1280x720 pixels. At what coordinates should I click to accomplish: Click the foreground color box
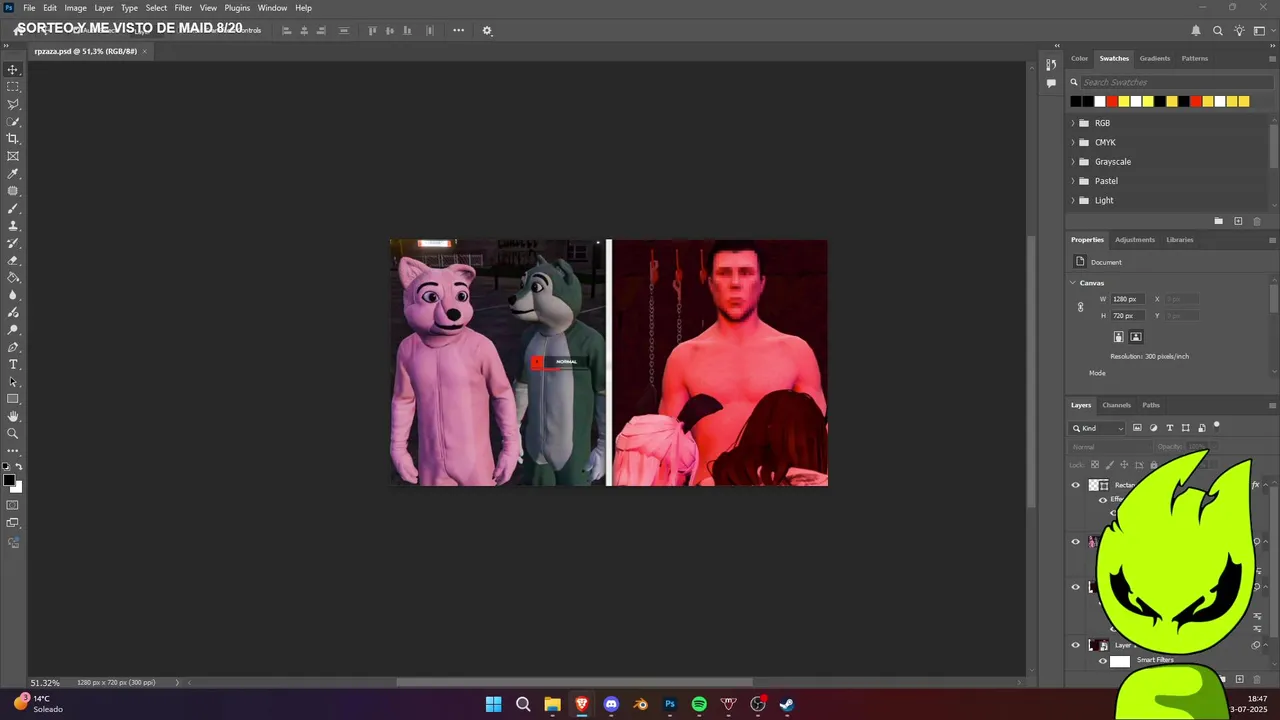pyautogui.click(x=9, y=481)
